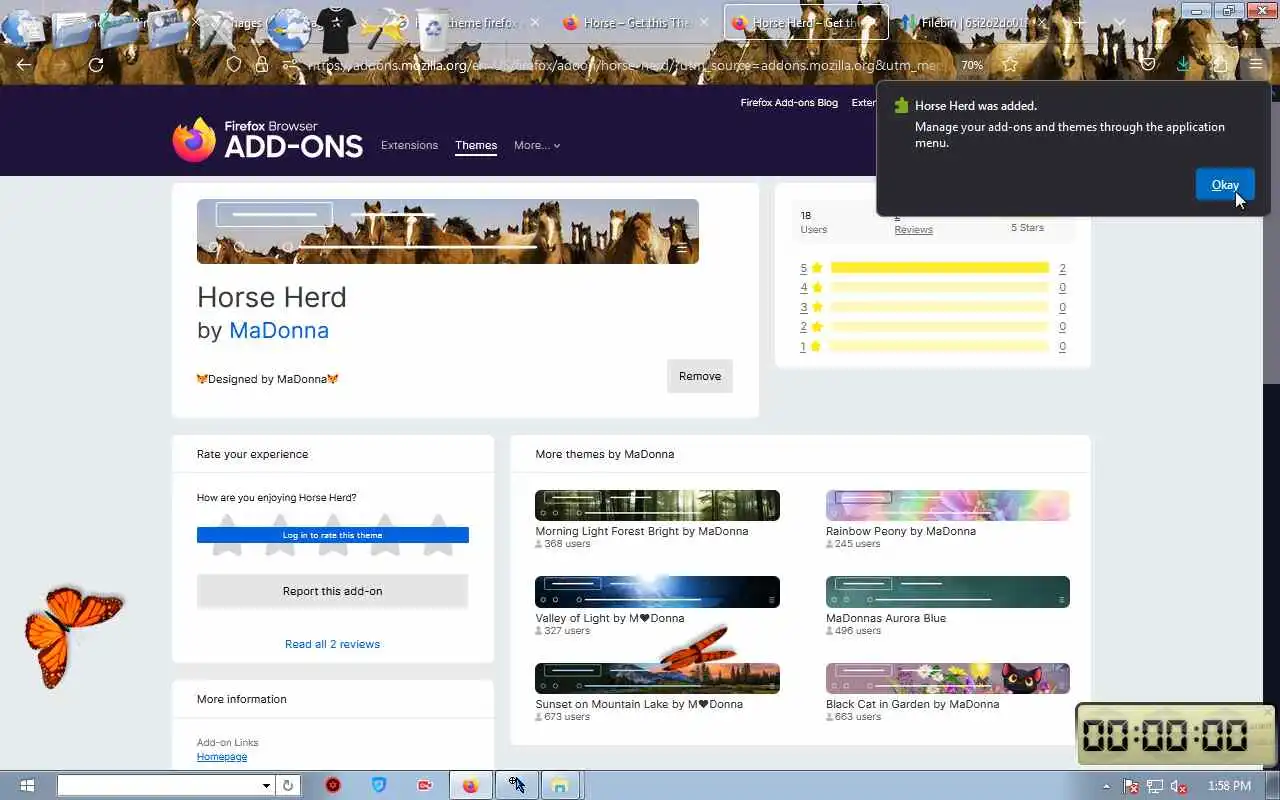
Task: Open the Themes section
Action: pos(476,145)
